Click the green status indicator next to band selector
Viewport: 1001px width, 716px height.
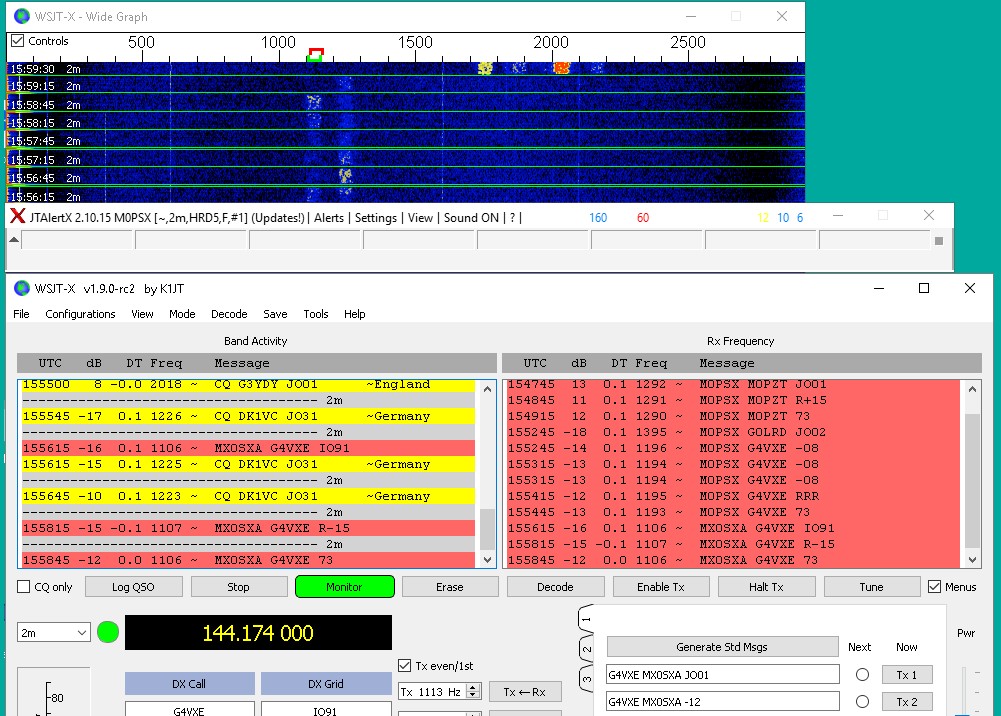[108, 632]
